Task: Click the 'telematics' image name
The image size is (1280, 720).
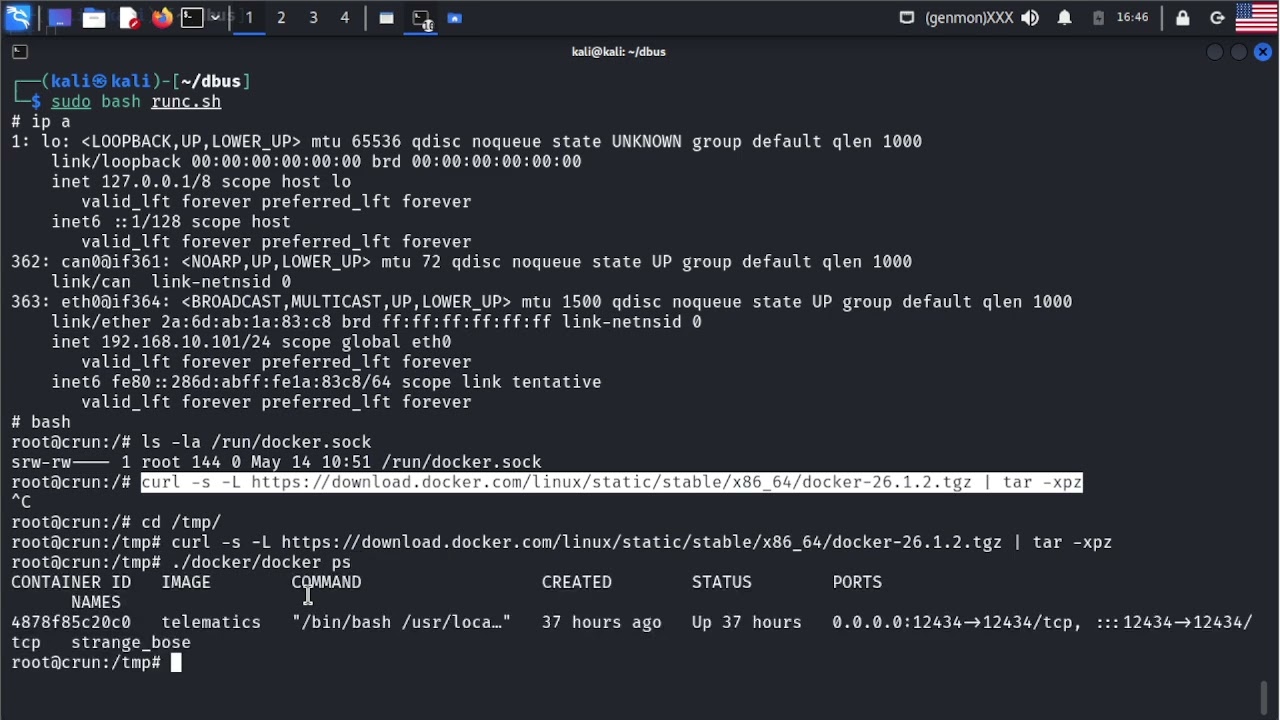Action: 211,622
